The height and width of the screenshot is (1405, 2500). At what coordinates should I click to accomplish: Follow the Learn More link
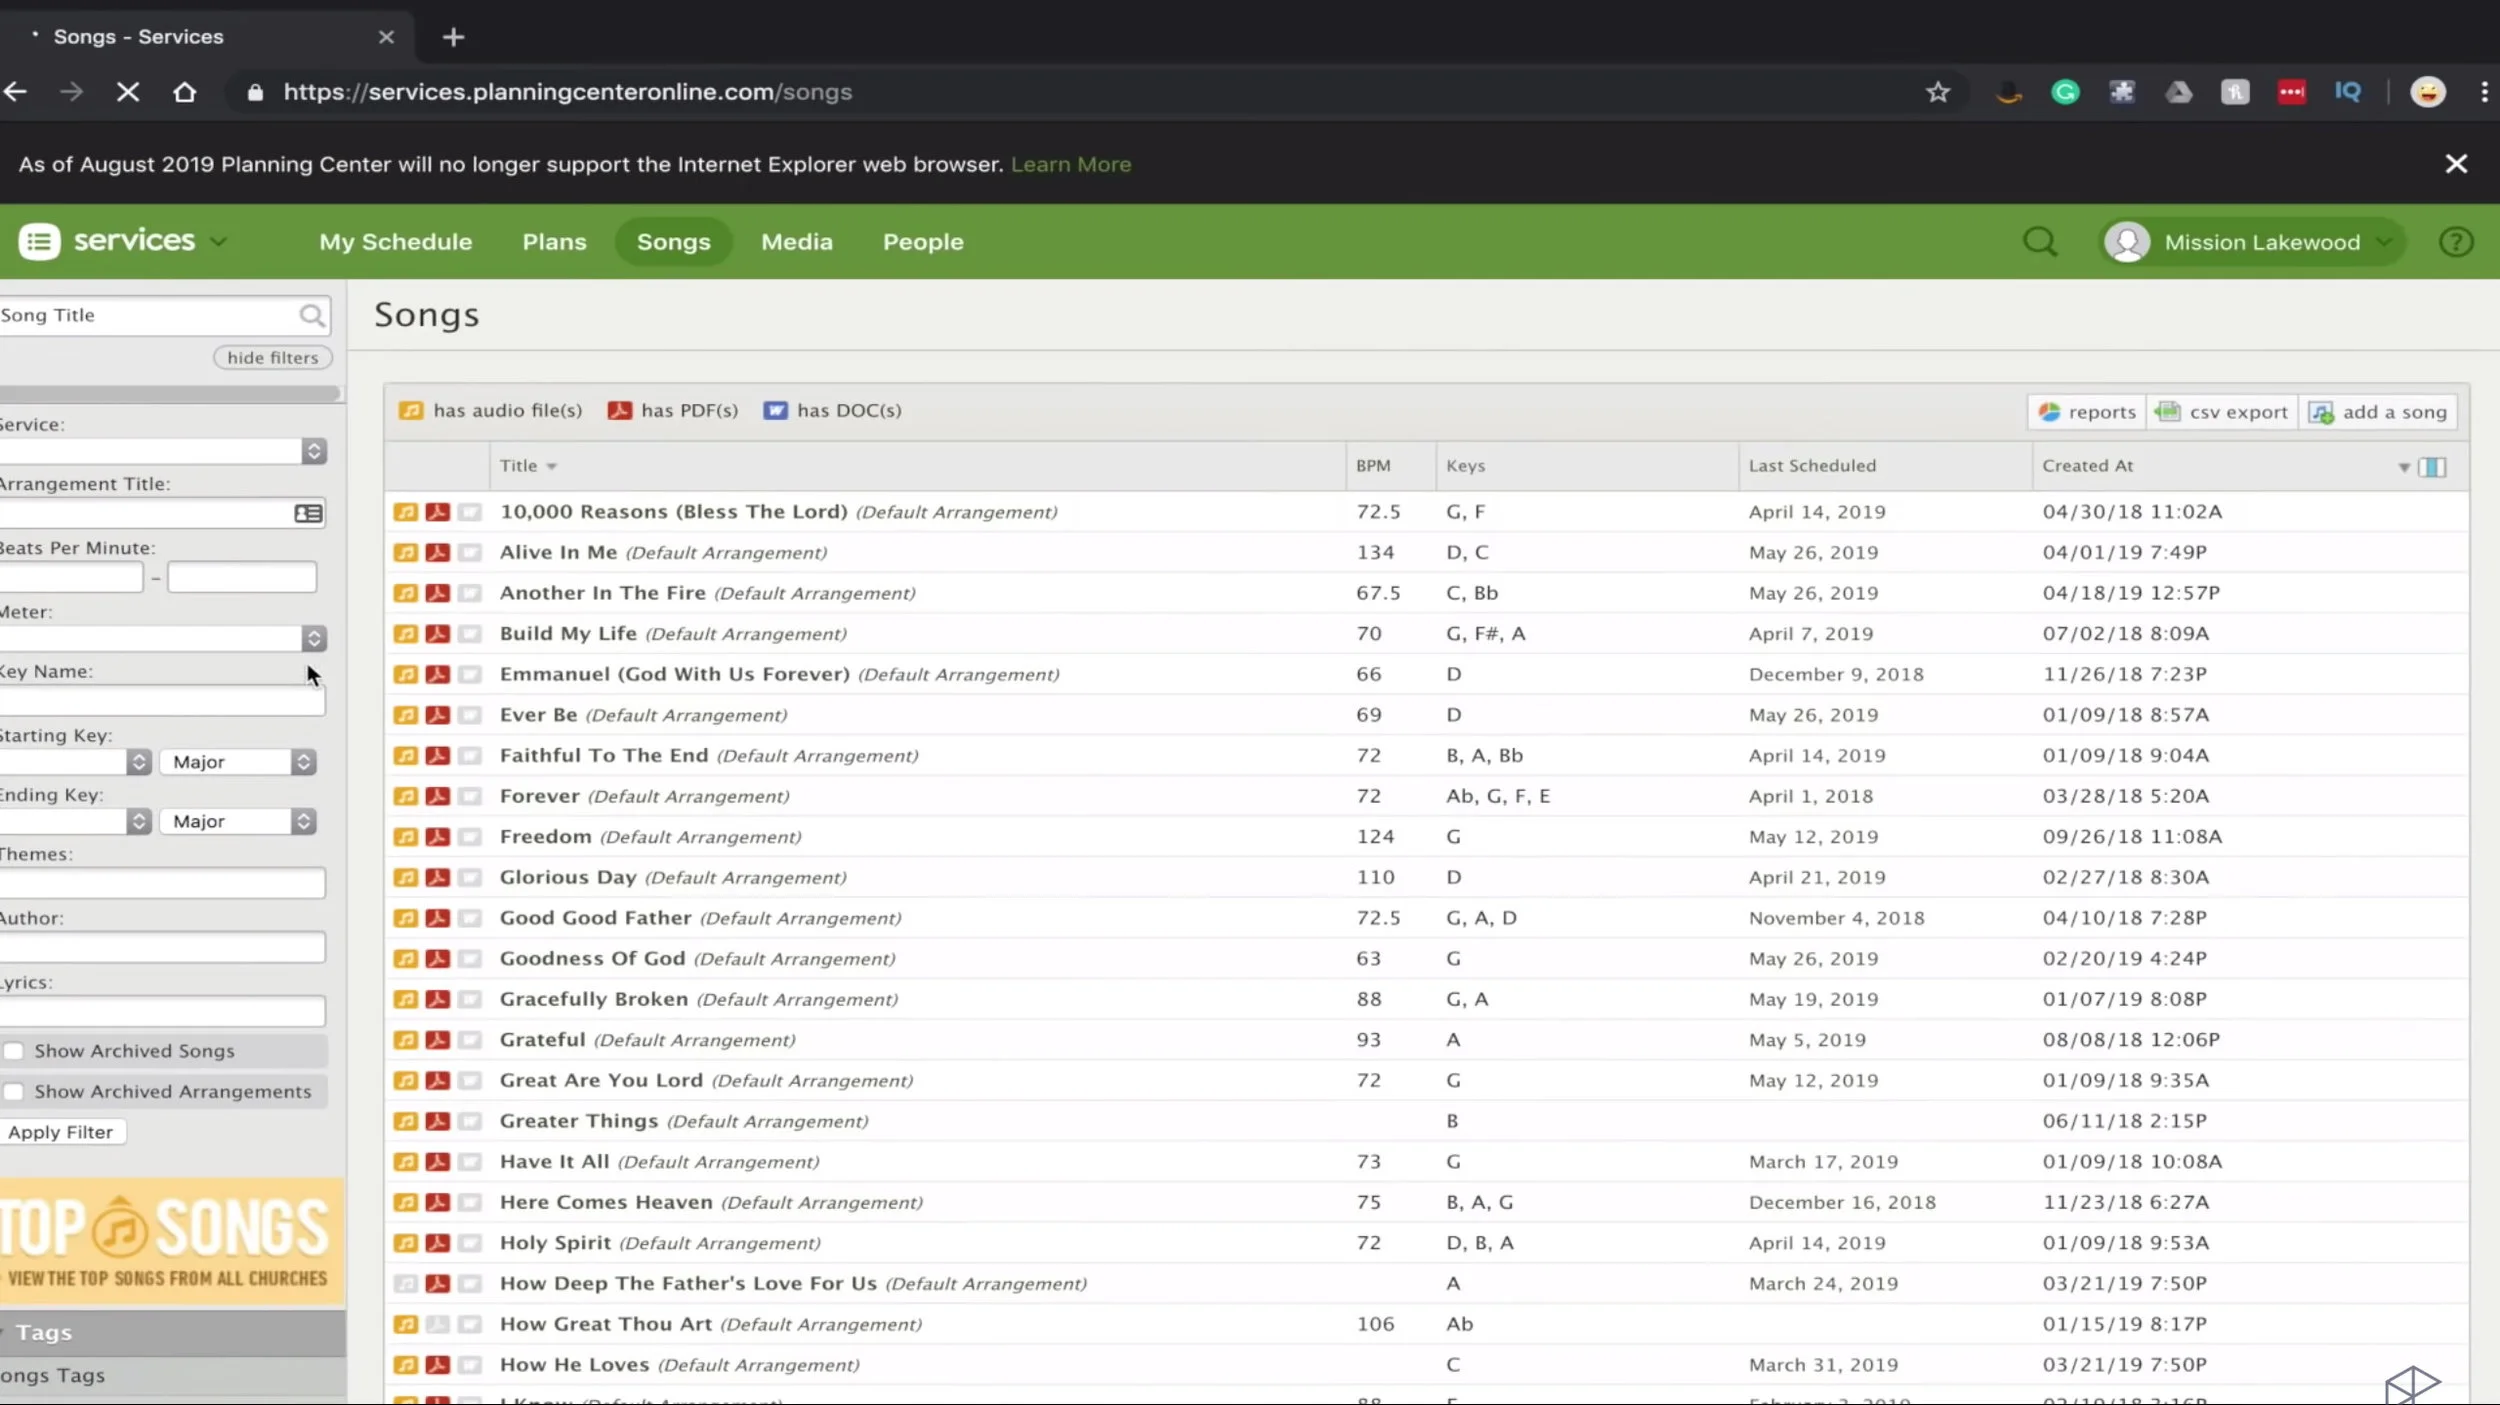(x=1071, y=164)
